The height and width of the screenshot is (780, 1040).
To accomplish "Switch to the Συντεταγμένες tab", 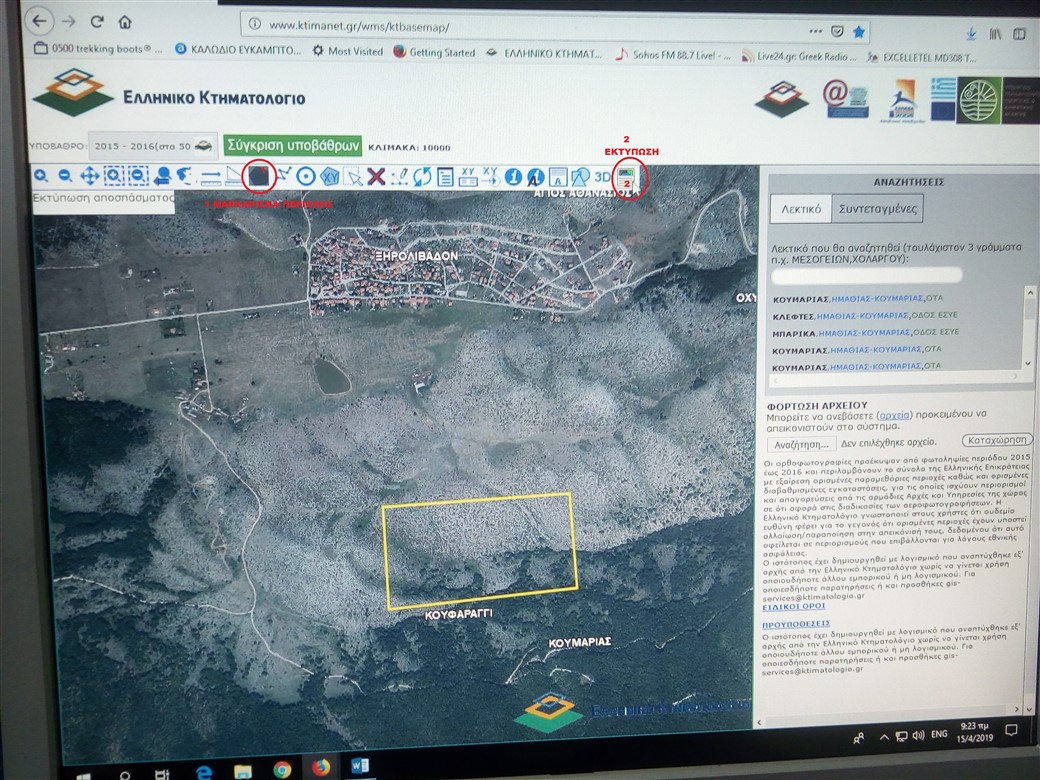I will pyautogui.click(x=876, y=209).
